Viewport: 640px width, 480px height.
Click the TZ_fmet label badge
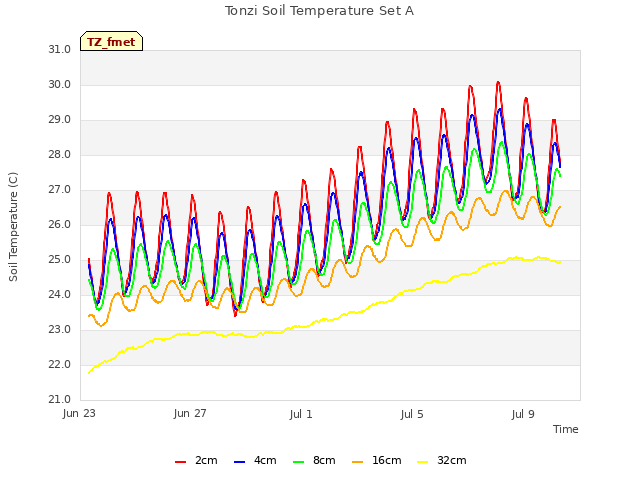(111, 41)
